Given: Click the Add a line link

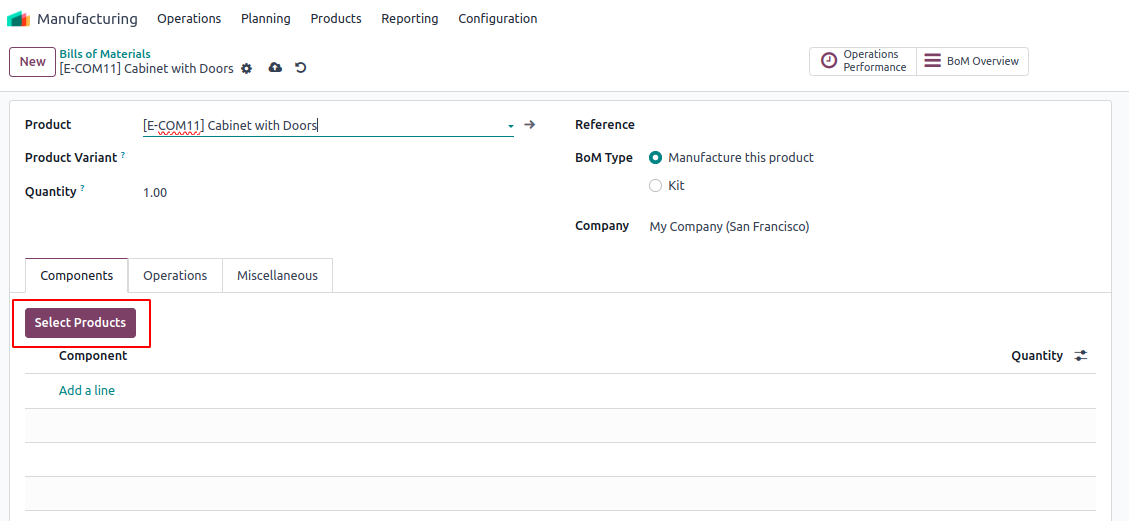Looking at the screenshot, I should [x=87, y=391].
